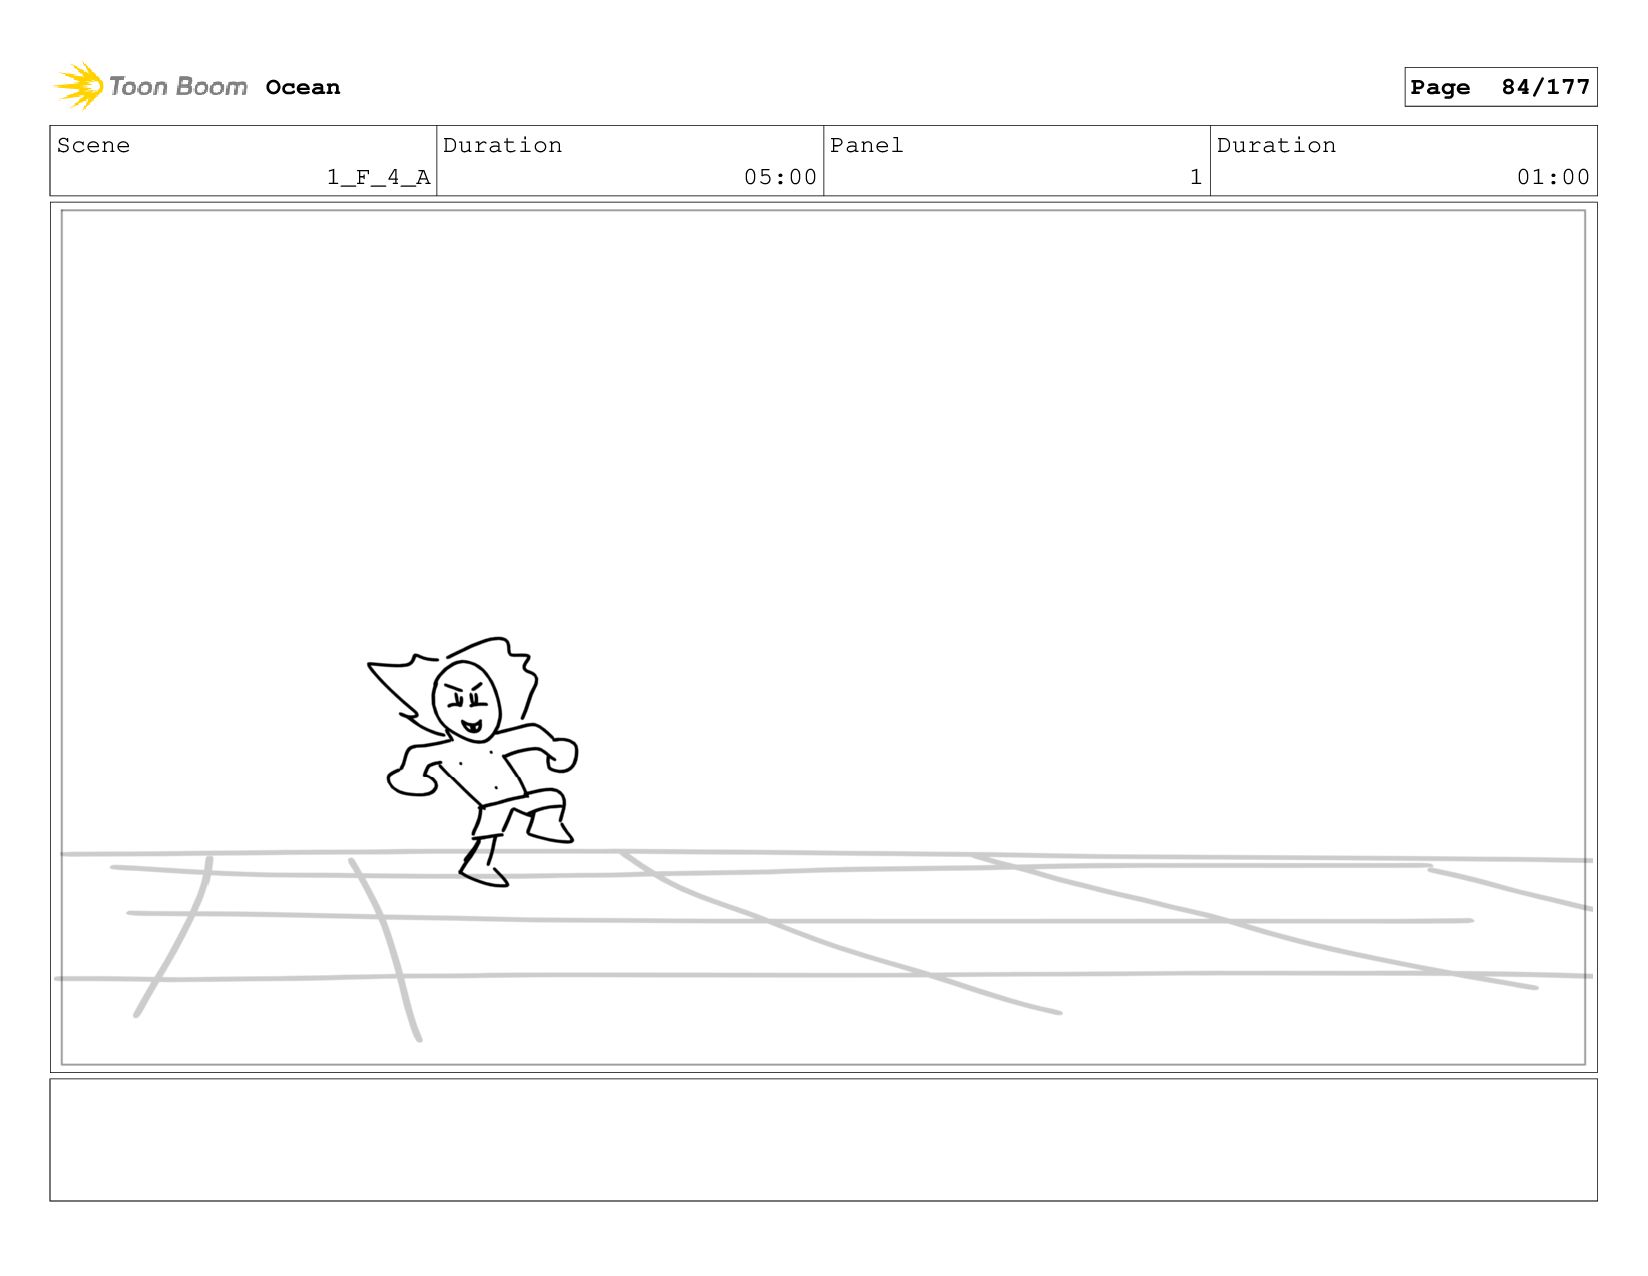This screenshot has height=1276, width=1648.
Task: Click the character sketch in the storyboard panel
Action: 473,762
